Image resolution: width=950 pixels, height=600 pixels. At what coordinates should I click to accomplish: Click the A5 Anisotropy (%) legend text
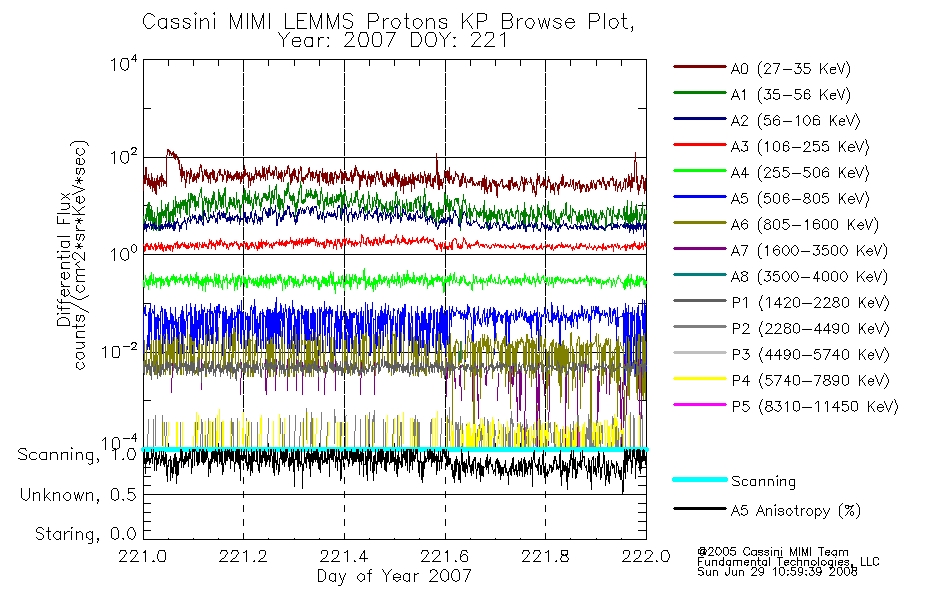[796, 511]
